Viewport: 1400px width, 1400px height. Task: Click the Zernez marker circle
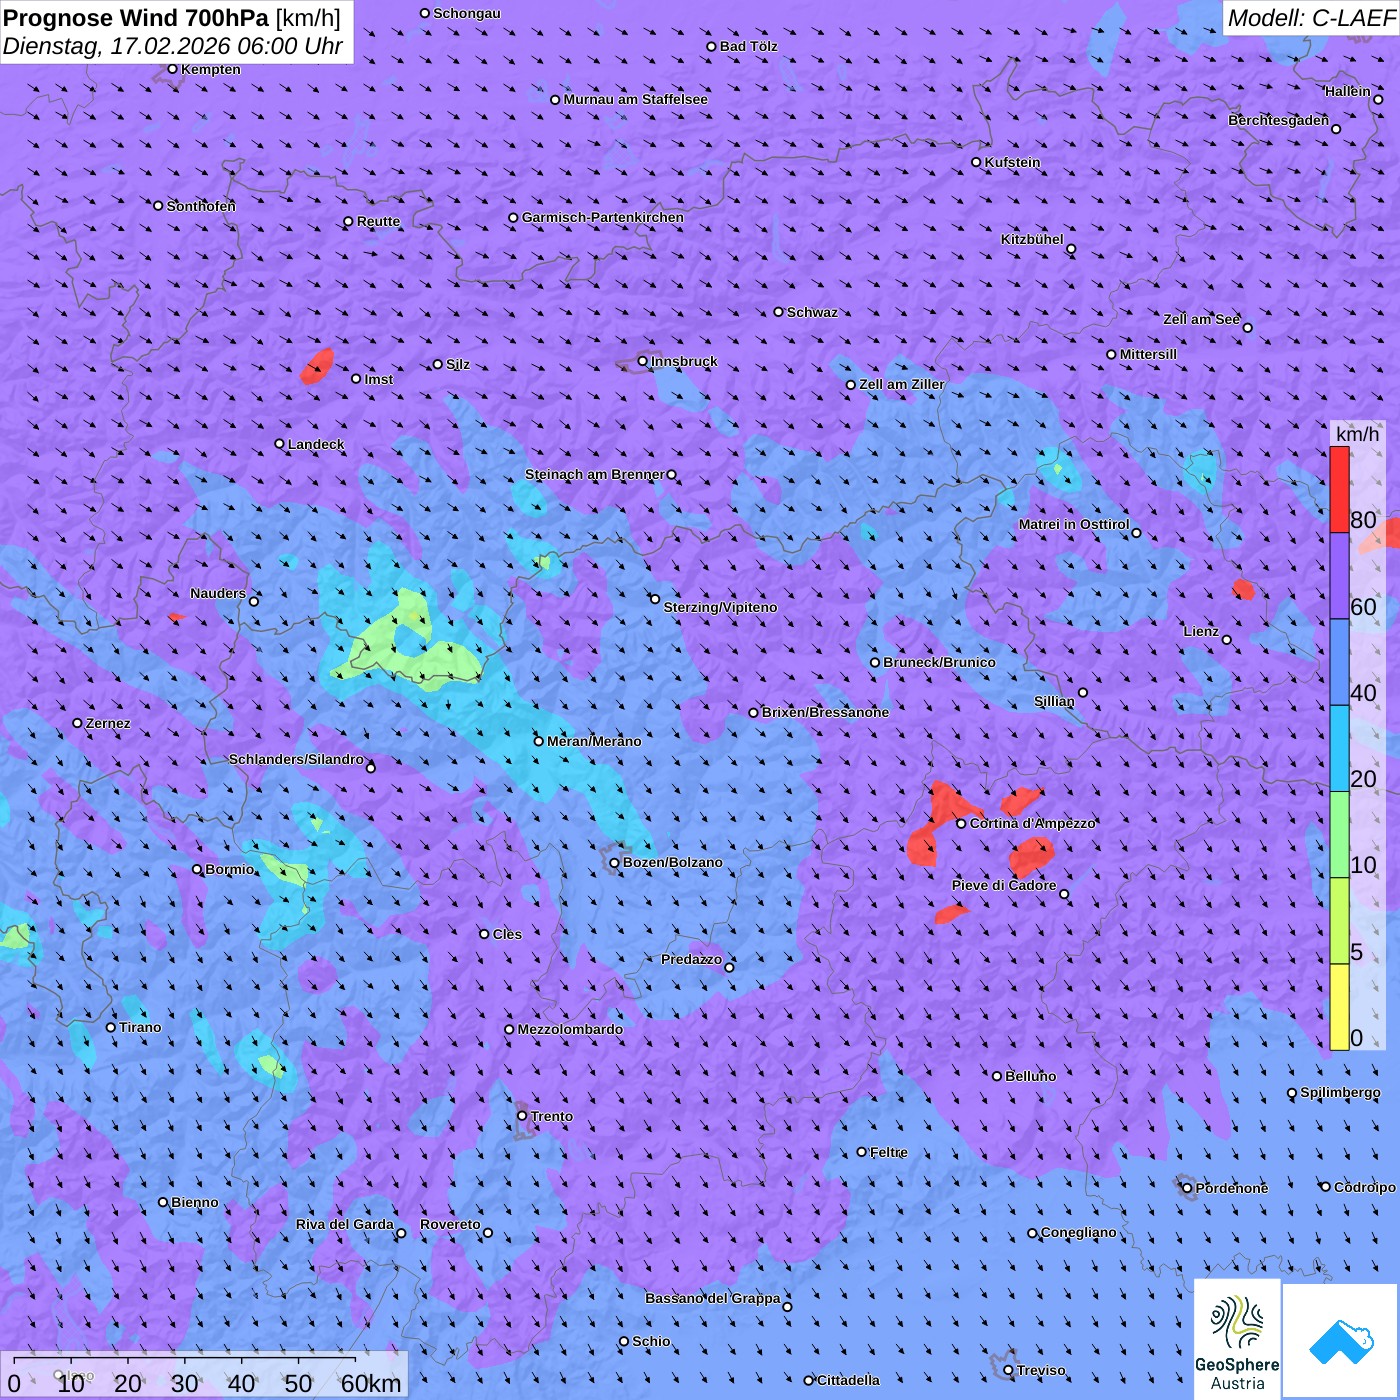point(78,723)
